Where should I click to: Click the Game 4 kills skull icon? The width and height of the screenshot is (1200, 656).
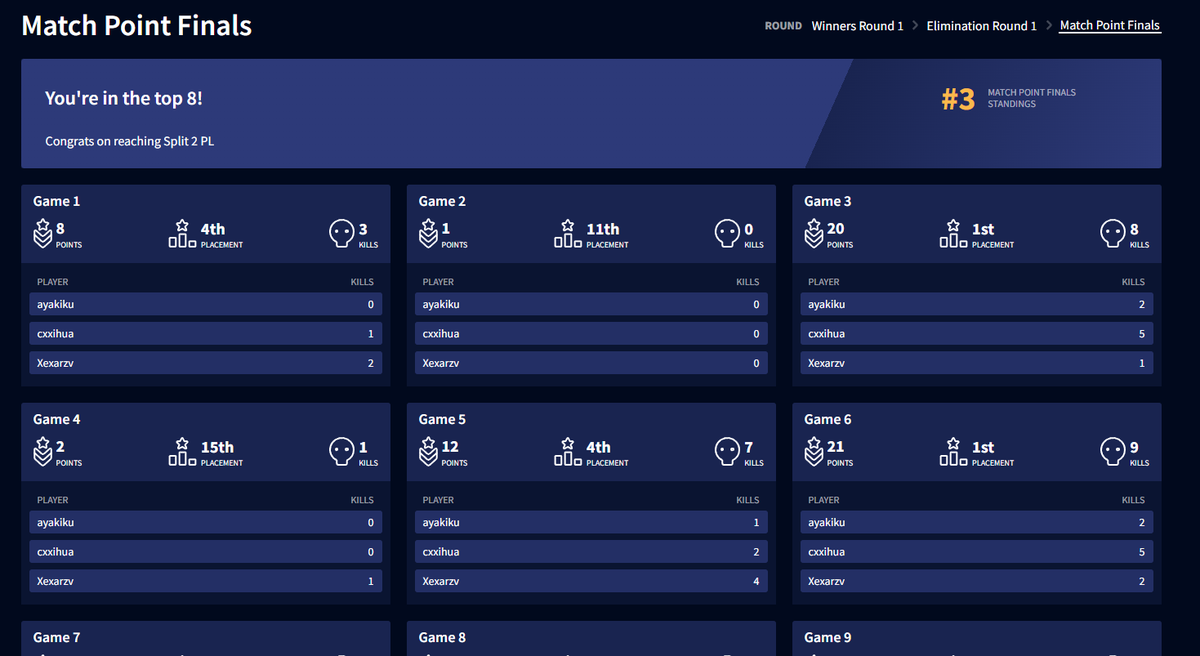click(x=342, y=452)
